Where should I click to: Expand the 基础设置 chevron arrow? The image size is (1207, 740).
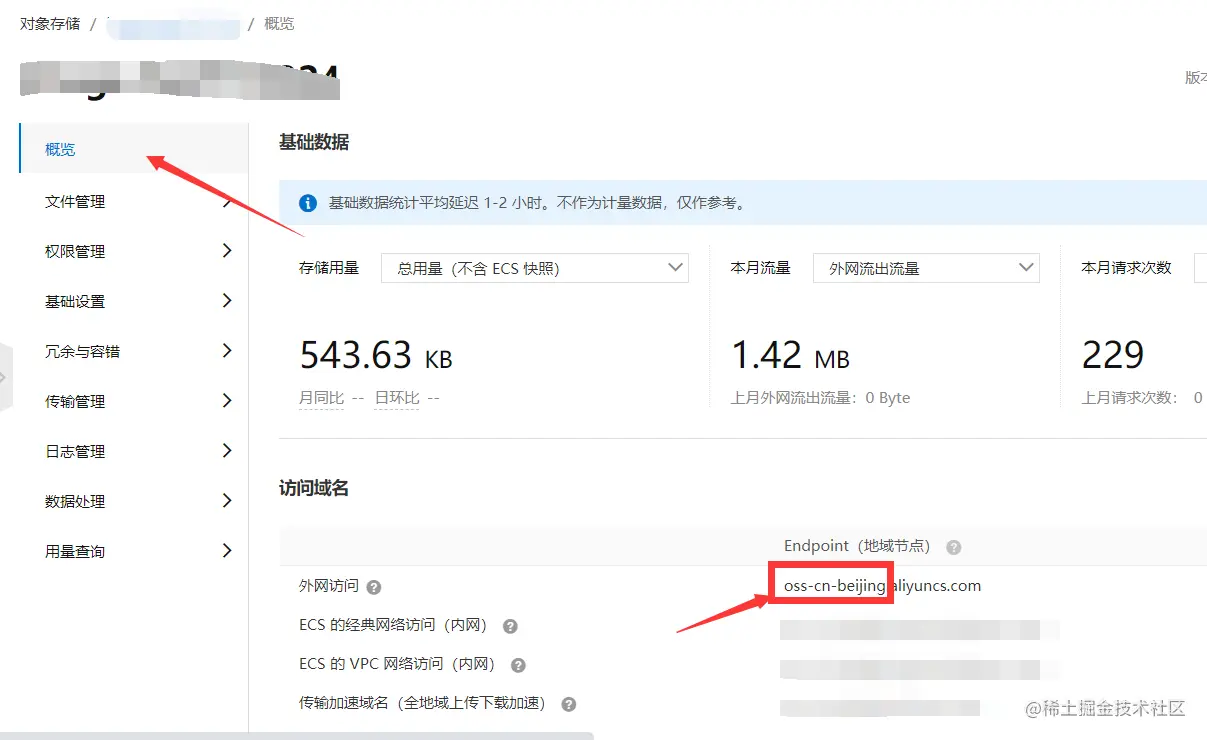(227, 301)
